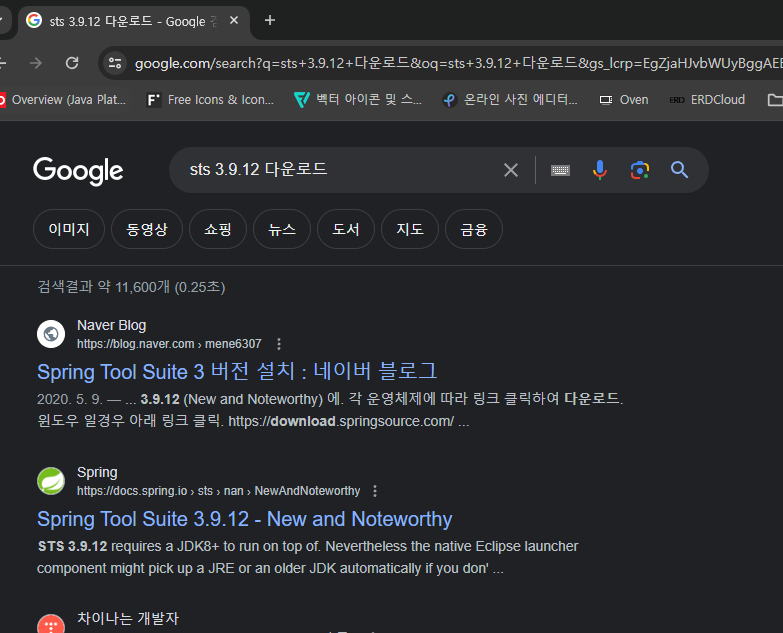The width and height of the screenshot is (783, 633).
Task: Filter results by 금융
Action: (473, 229)
